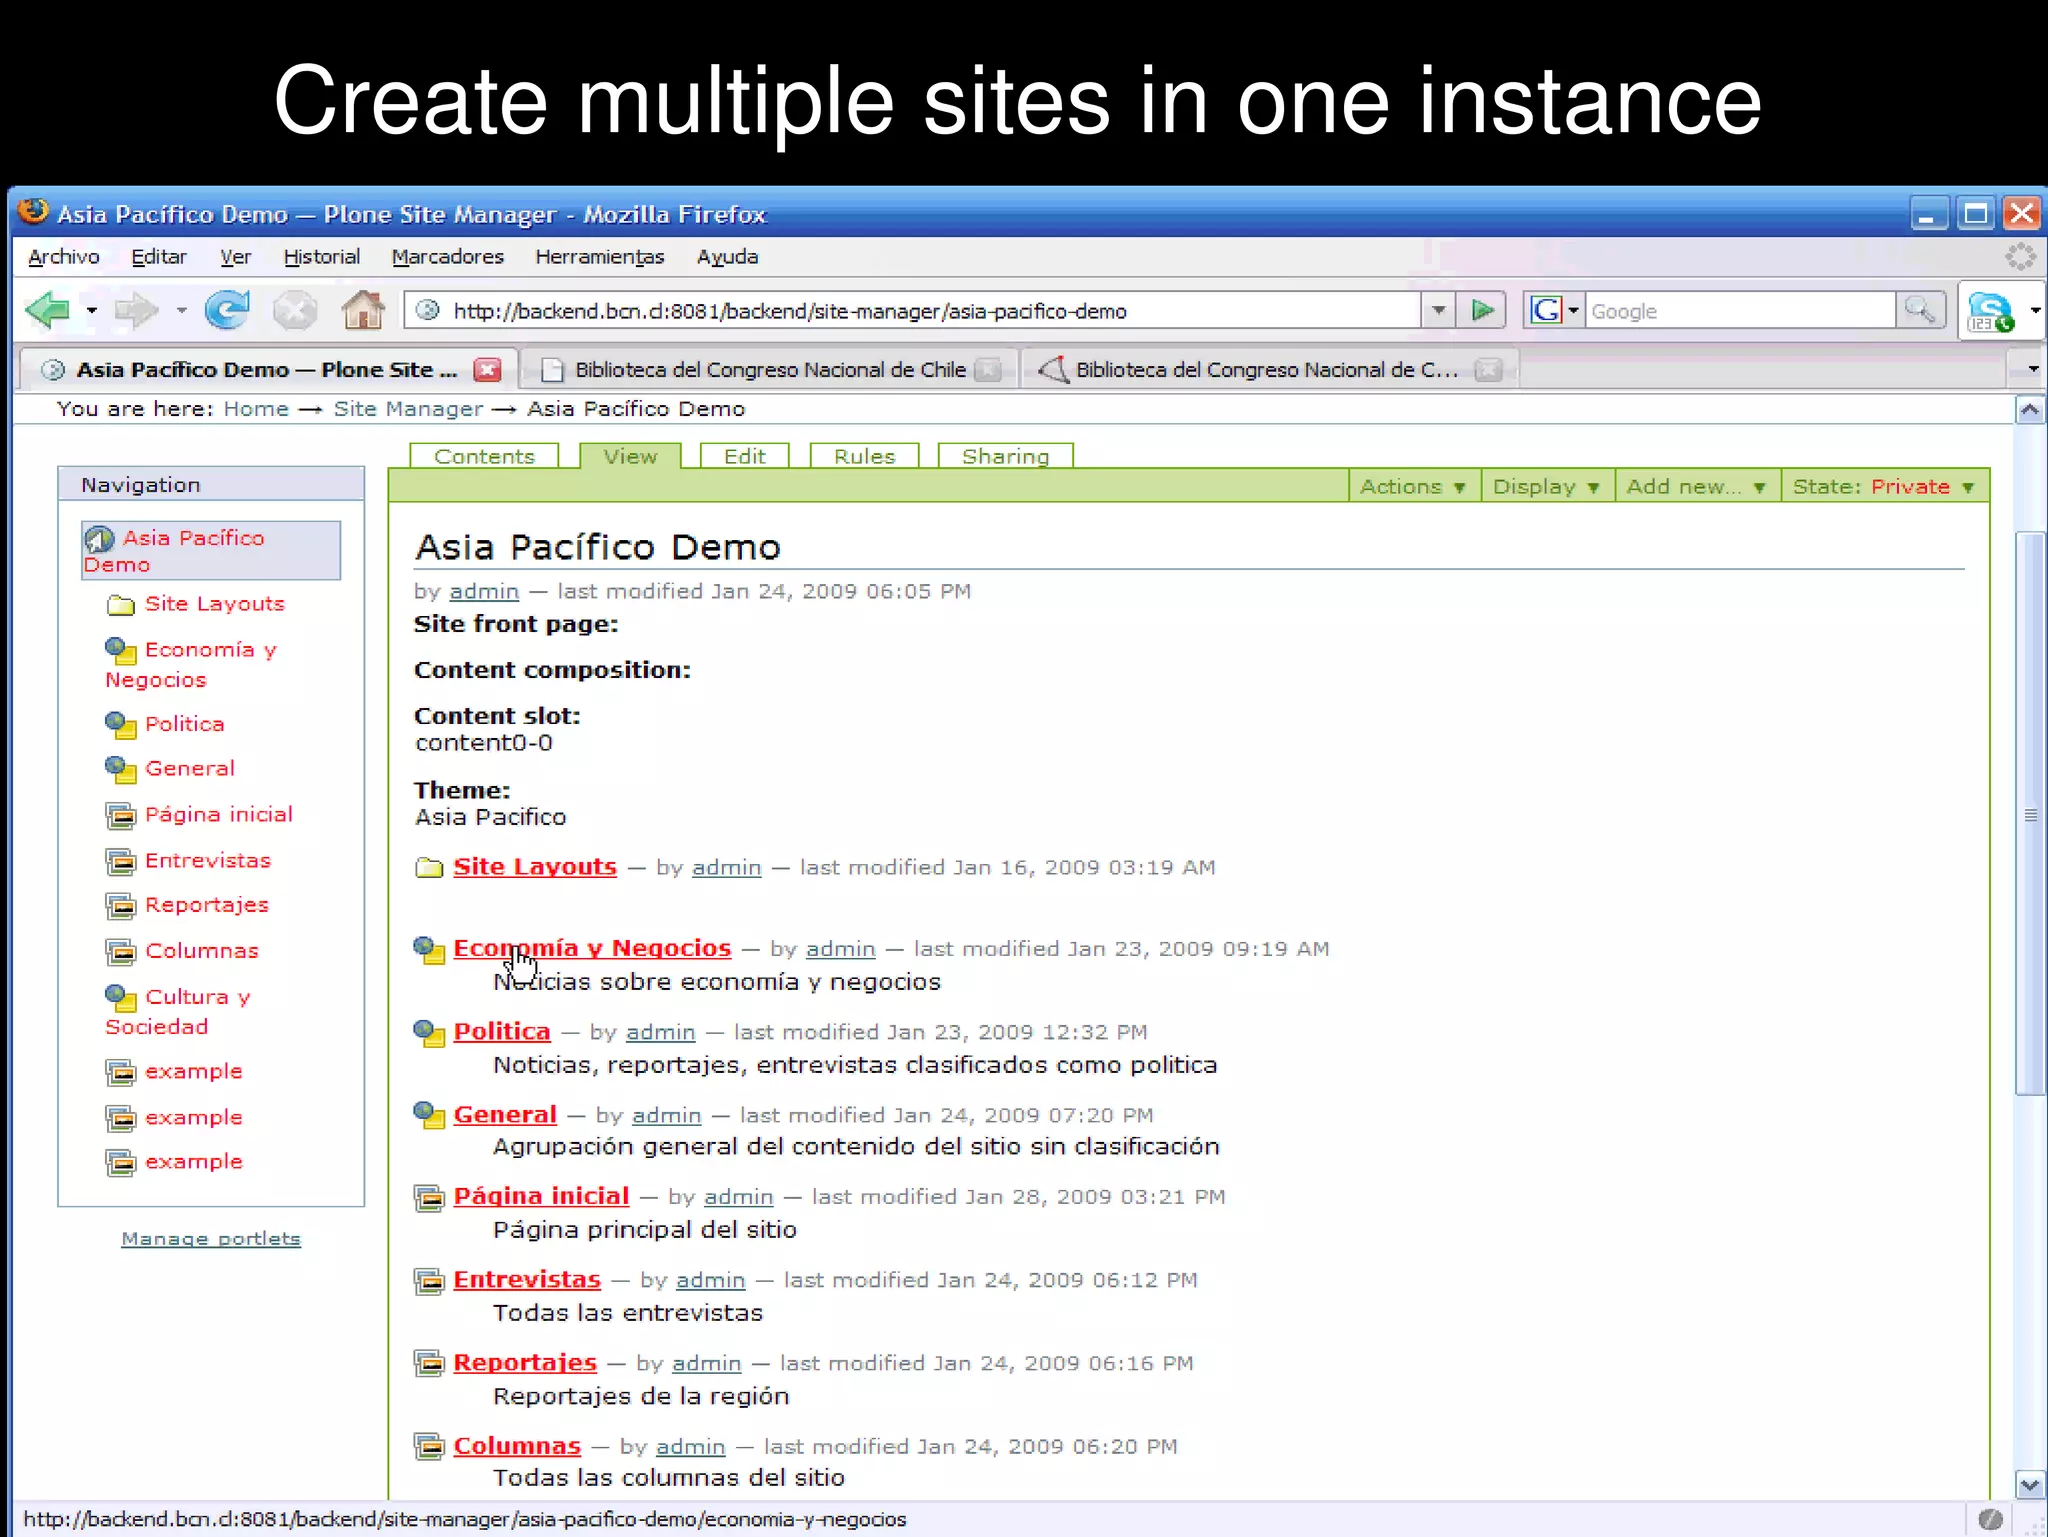The height and width of the screenshot is (1537, 2048).
Task: Click the scrollbar up arrow
Action: click(2030, 410)
